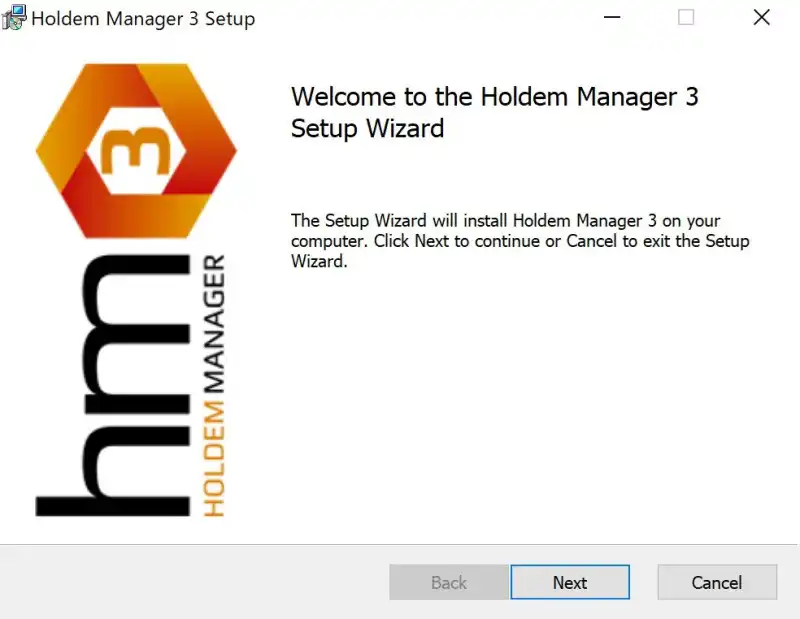The width and height of the screenshot is (800, 619).
Task: Click the black 'HOLDEM' vertical text
Action: 214,467
